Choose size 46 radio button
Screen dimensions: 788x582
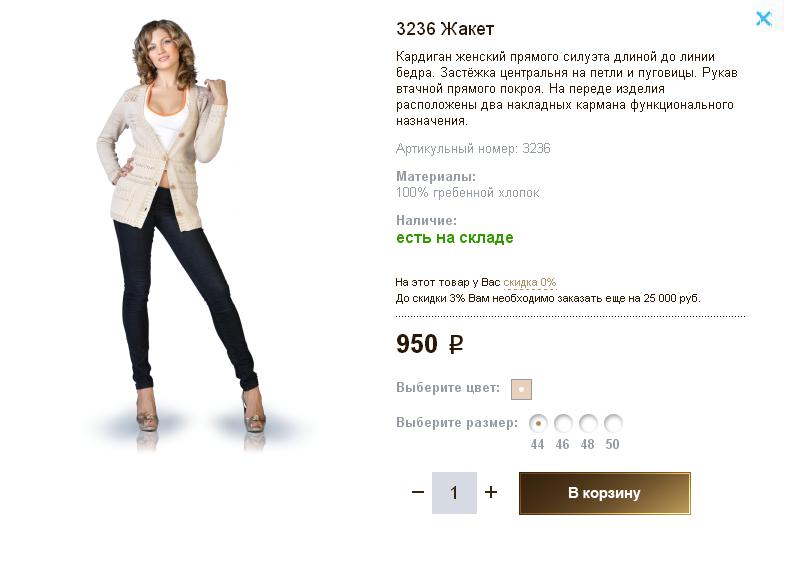pyautogui.click(x=563, y=423)
